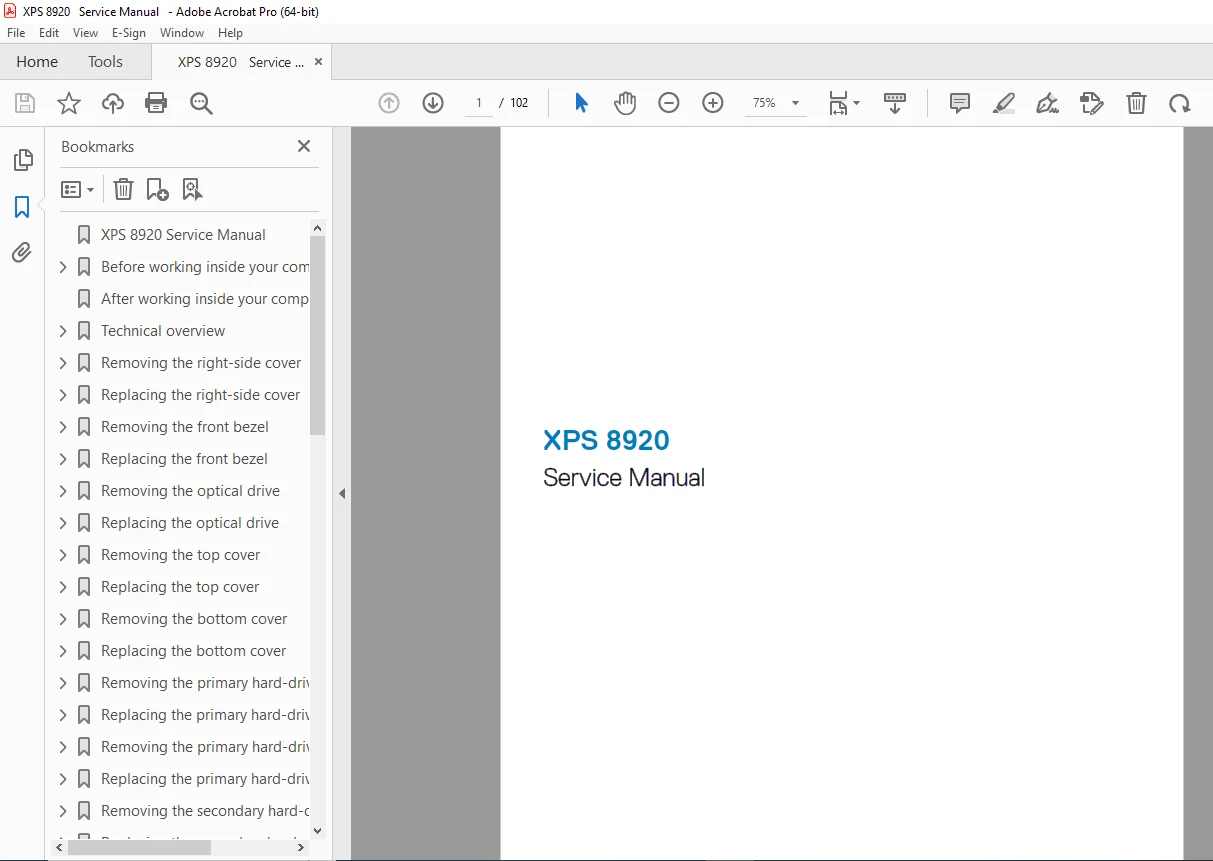Screen dimensions: 1213x861
Task: Close the XPS 8920 Service document tab
Action: (319, 62)
